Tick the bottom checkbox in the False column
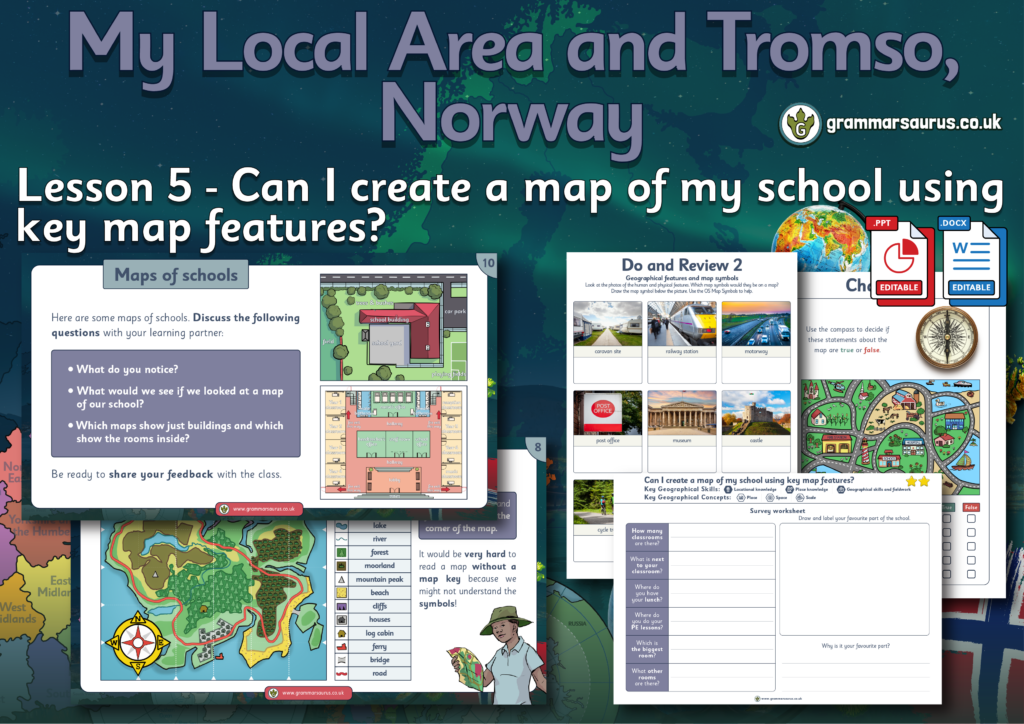Viewport: 1024px width, 724px height. (970, 573)
